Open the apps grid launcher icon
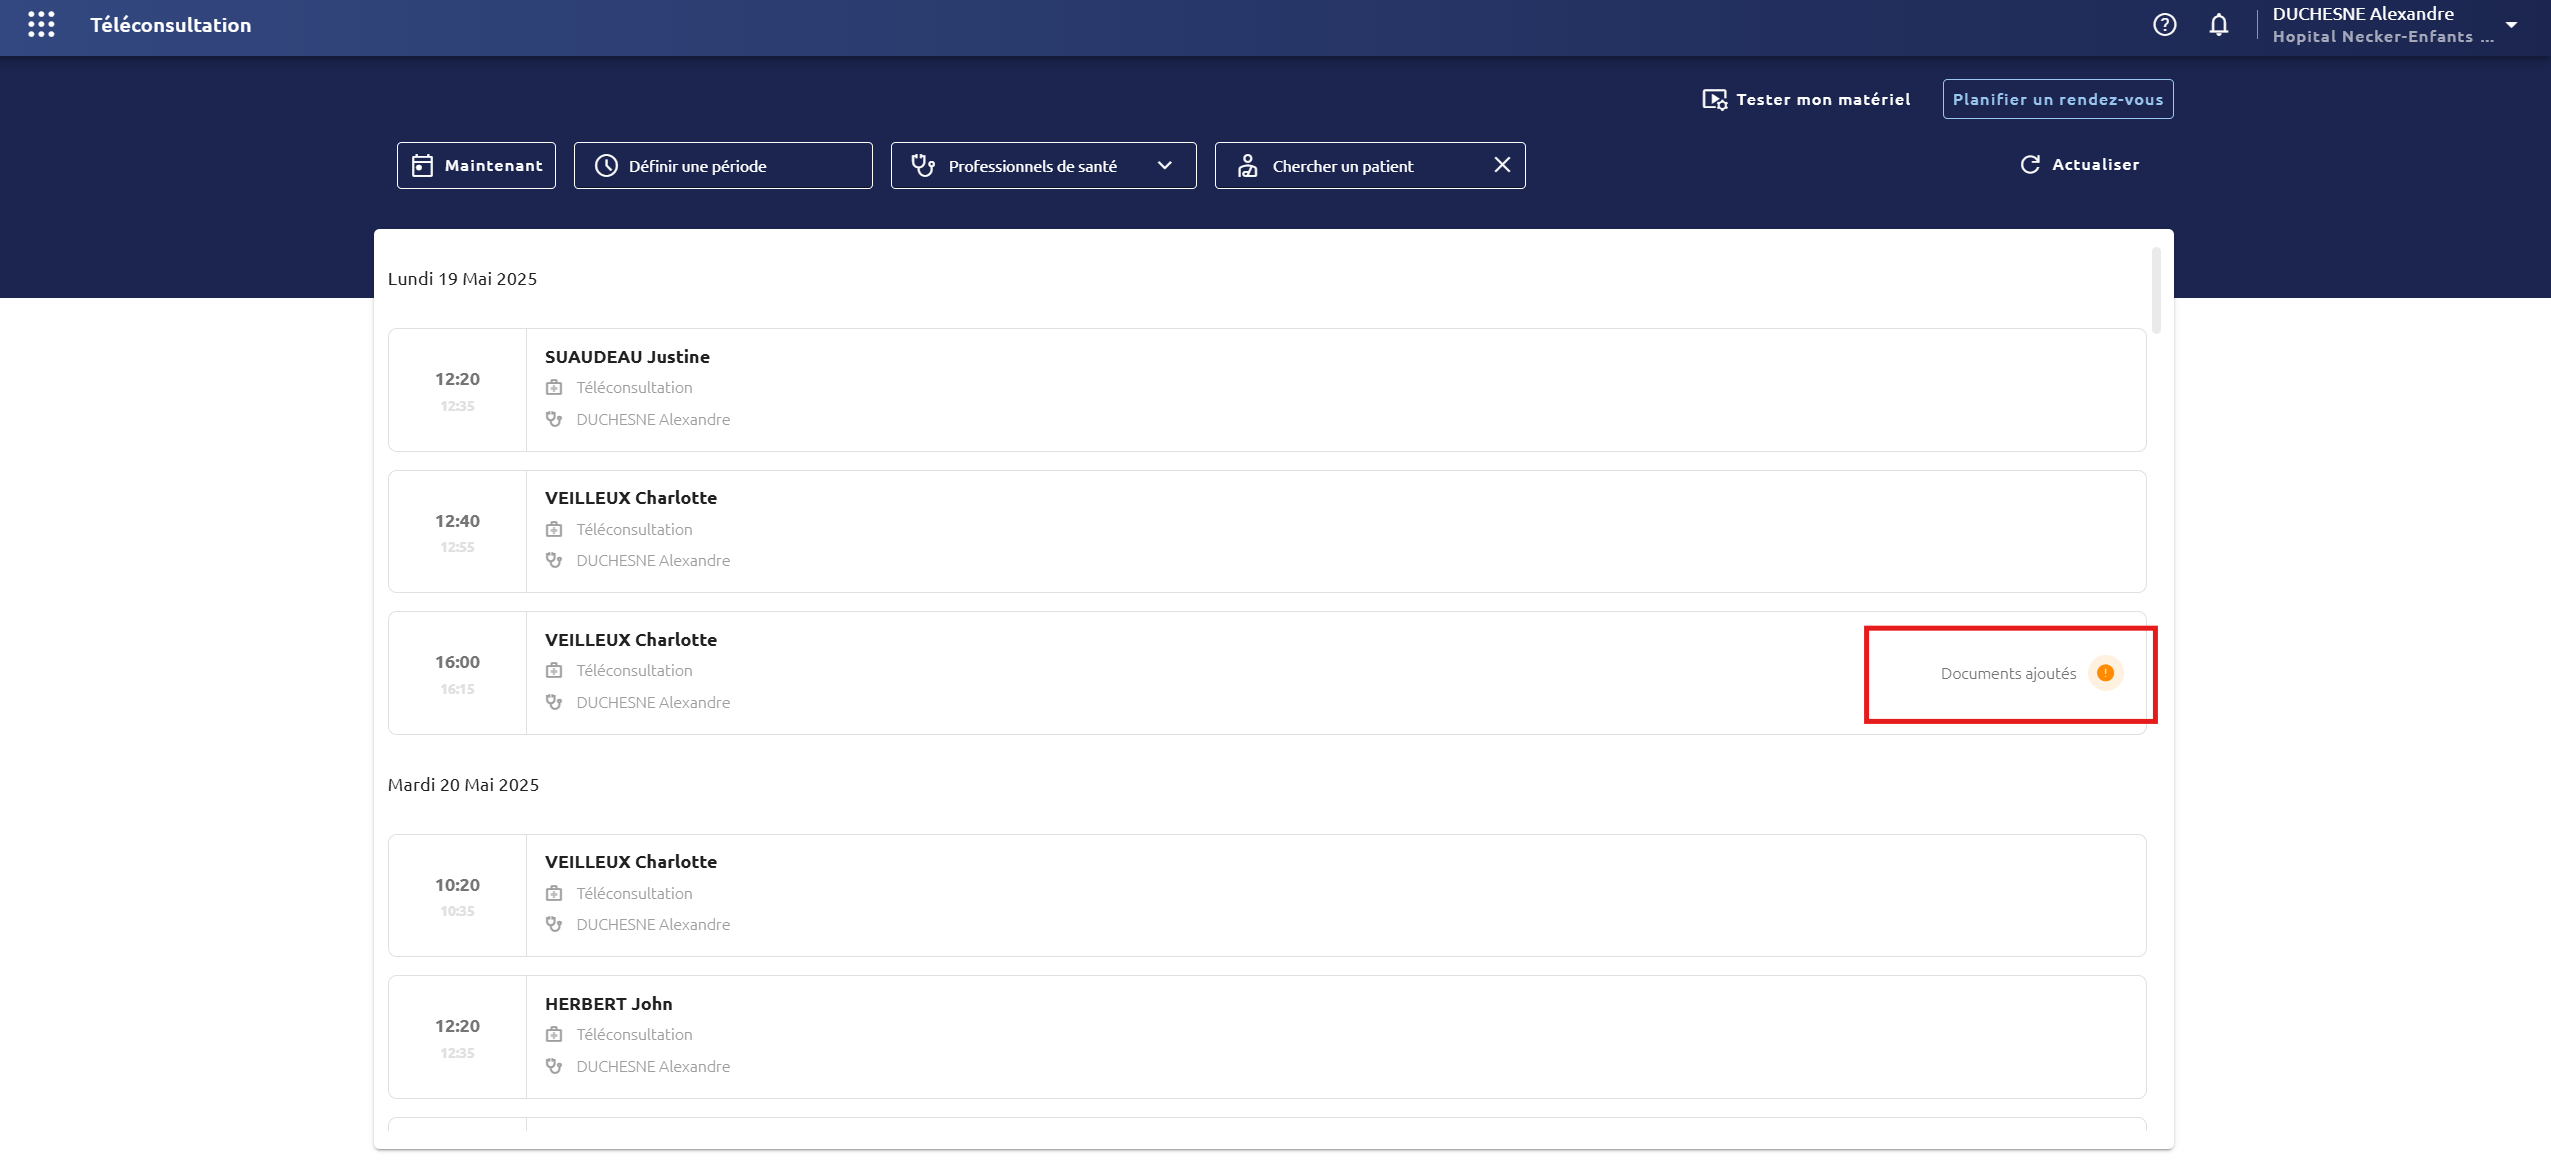The width and height of the screenshot is (2551, 1162). tap(41, 24)
